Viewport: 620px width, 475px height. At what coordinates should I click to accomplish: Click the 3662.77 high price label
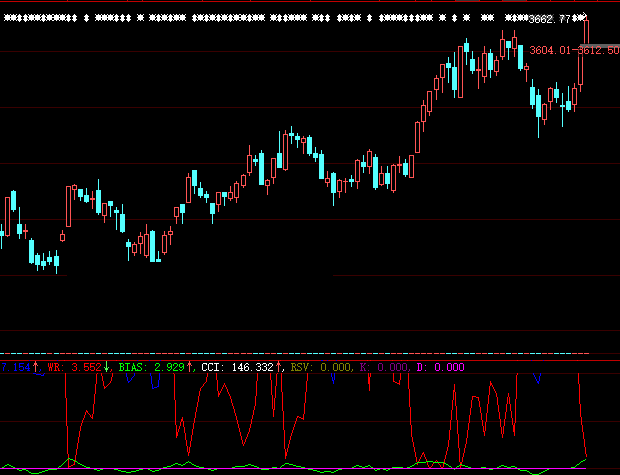549,19
